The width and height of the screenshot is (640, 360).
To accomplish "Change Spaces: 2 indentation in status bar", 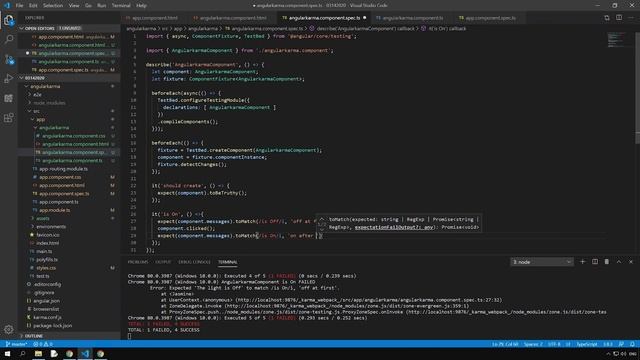I will point(533,344).
